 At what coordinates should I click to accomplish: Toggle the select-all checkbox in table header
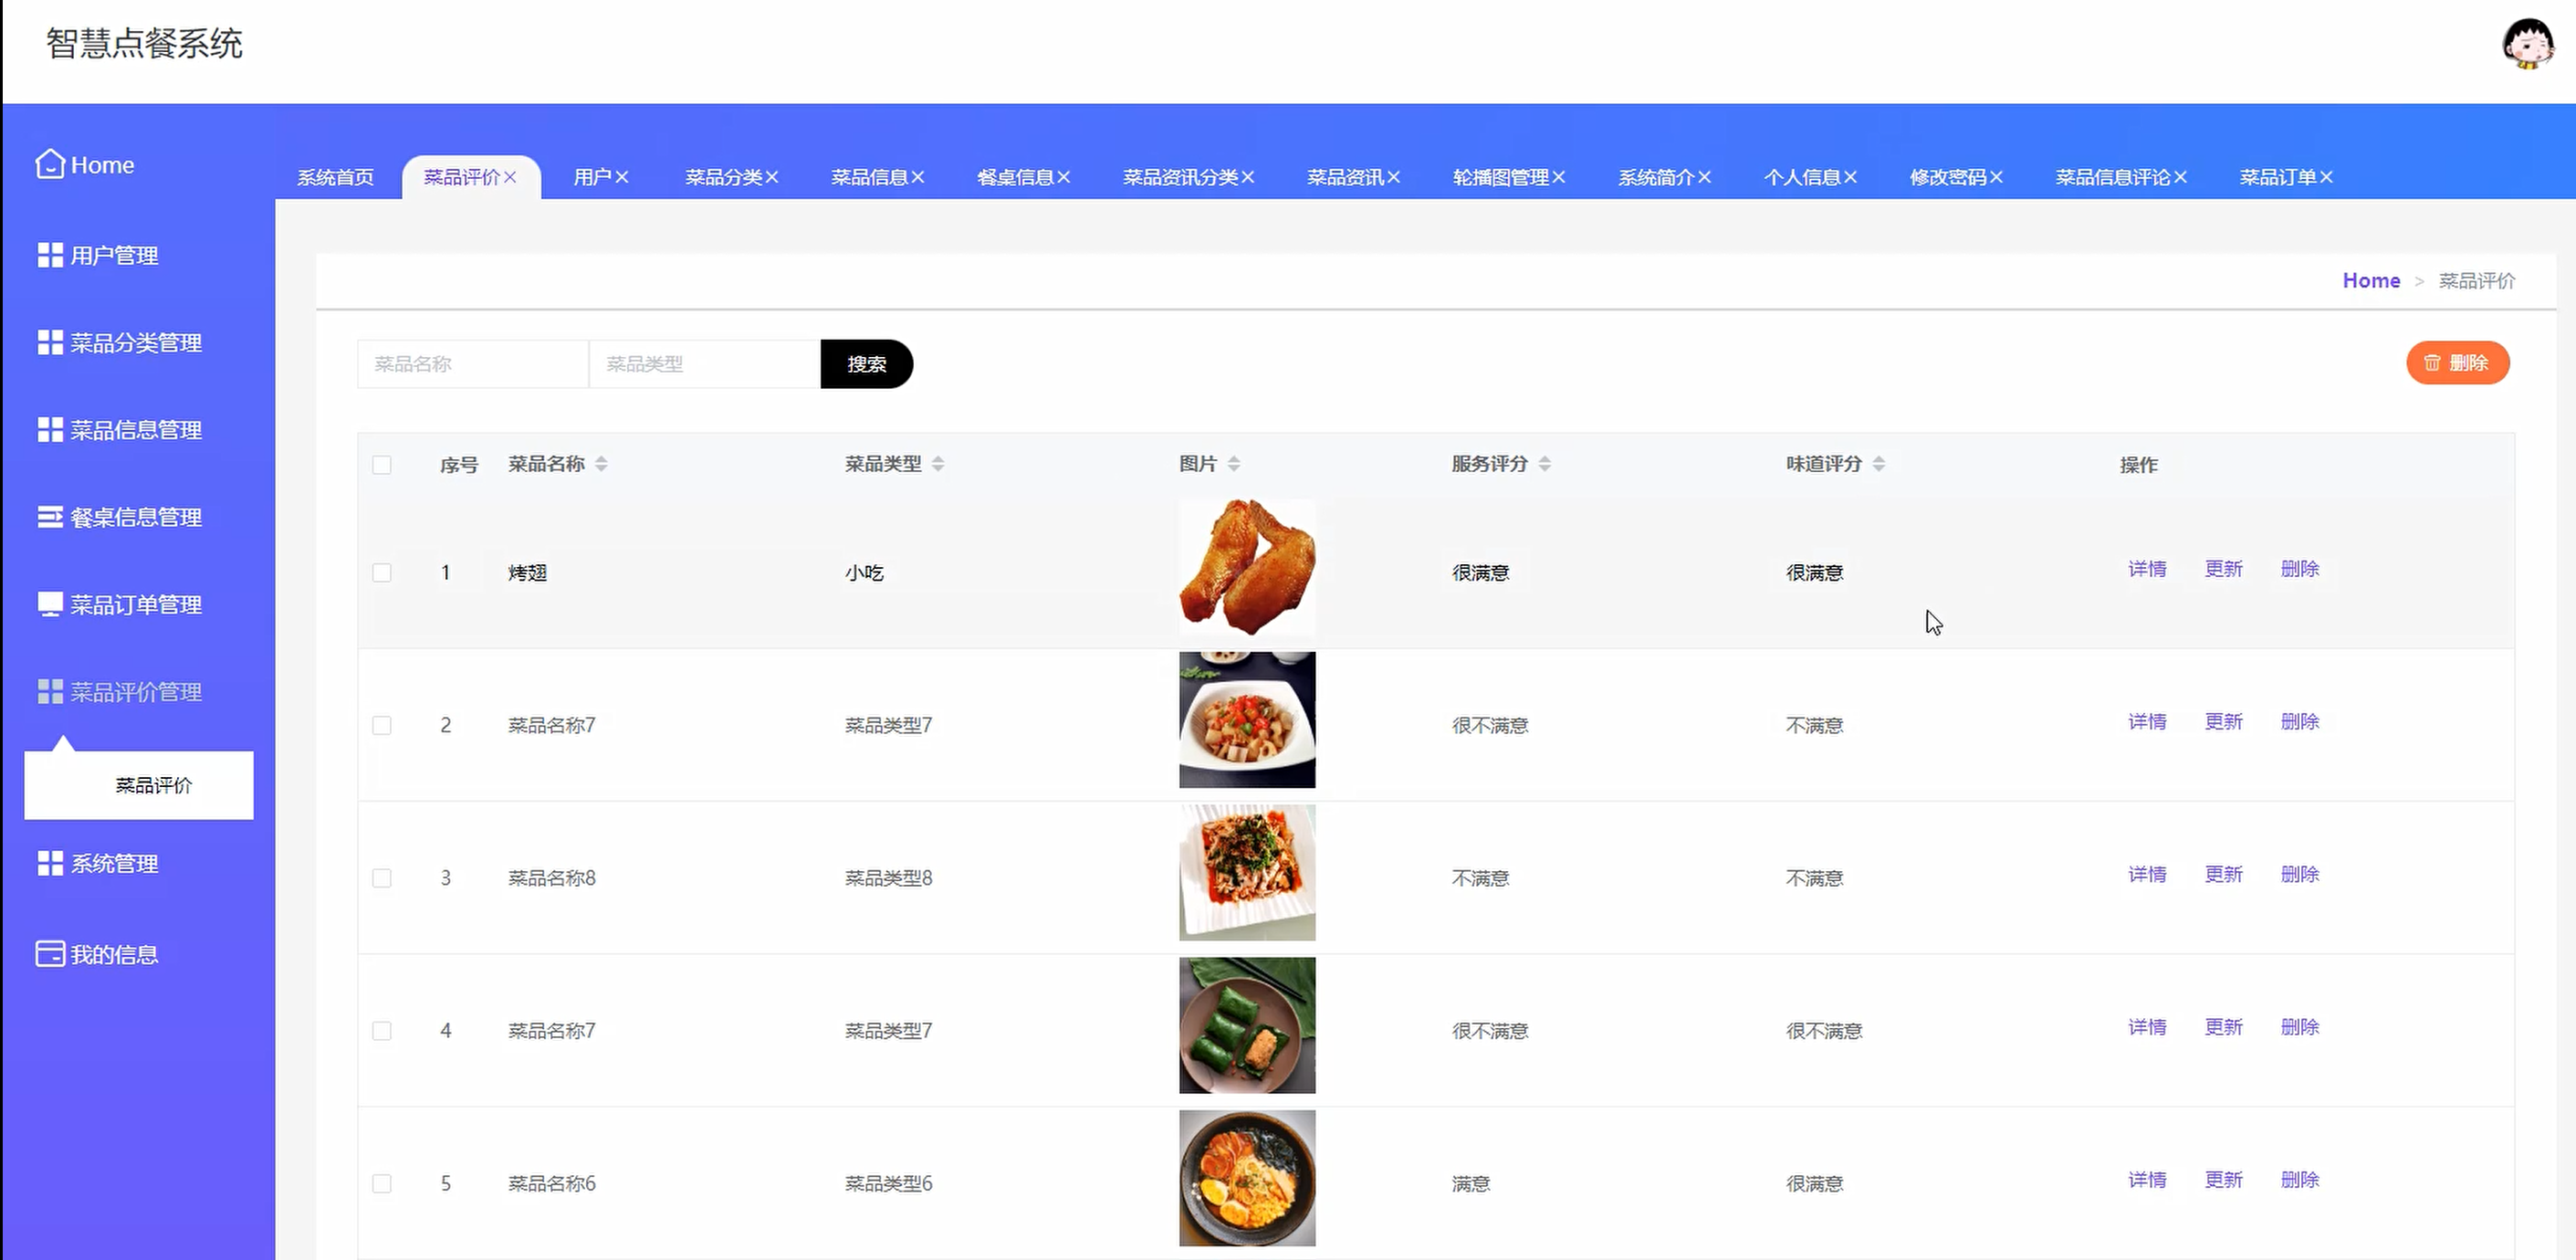tap(382, 465)
